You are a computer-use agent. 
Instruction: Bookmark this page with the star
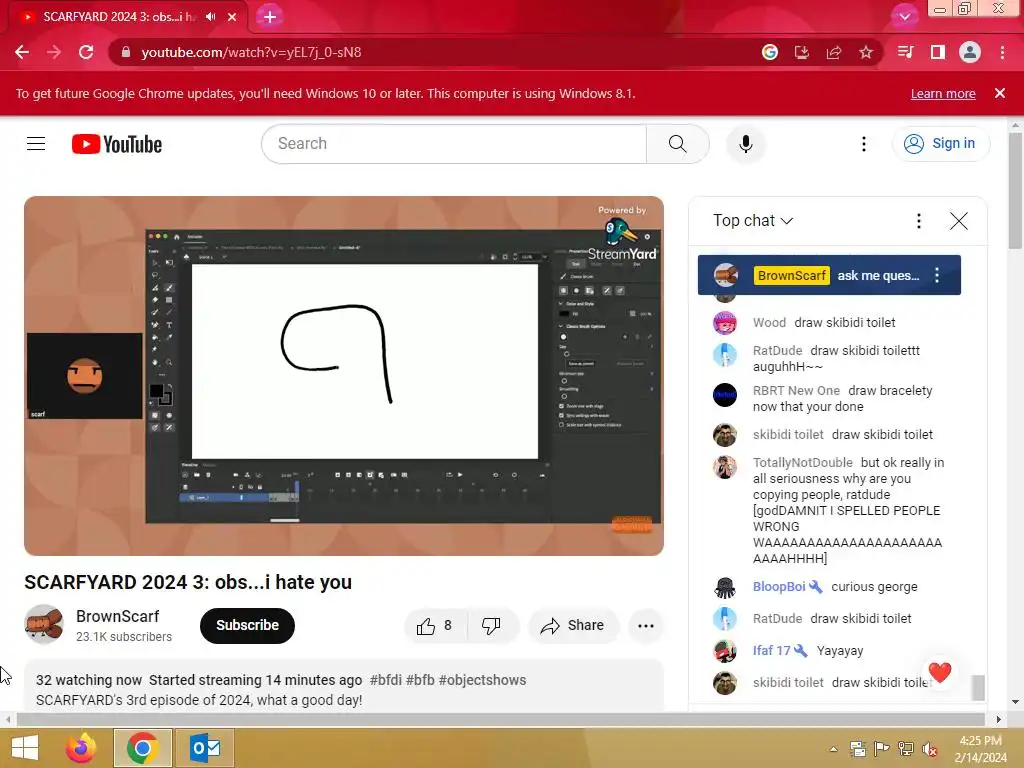(866, 52)
